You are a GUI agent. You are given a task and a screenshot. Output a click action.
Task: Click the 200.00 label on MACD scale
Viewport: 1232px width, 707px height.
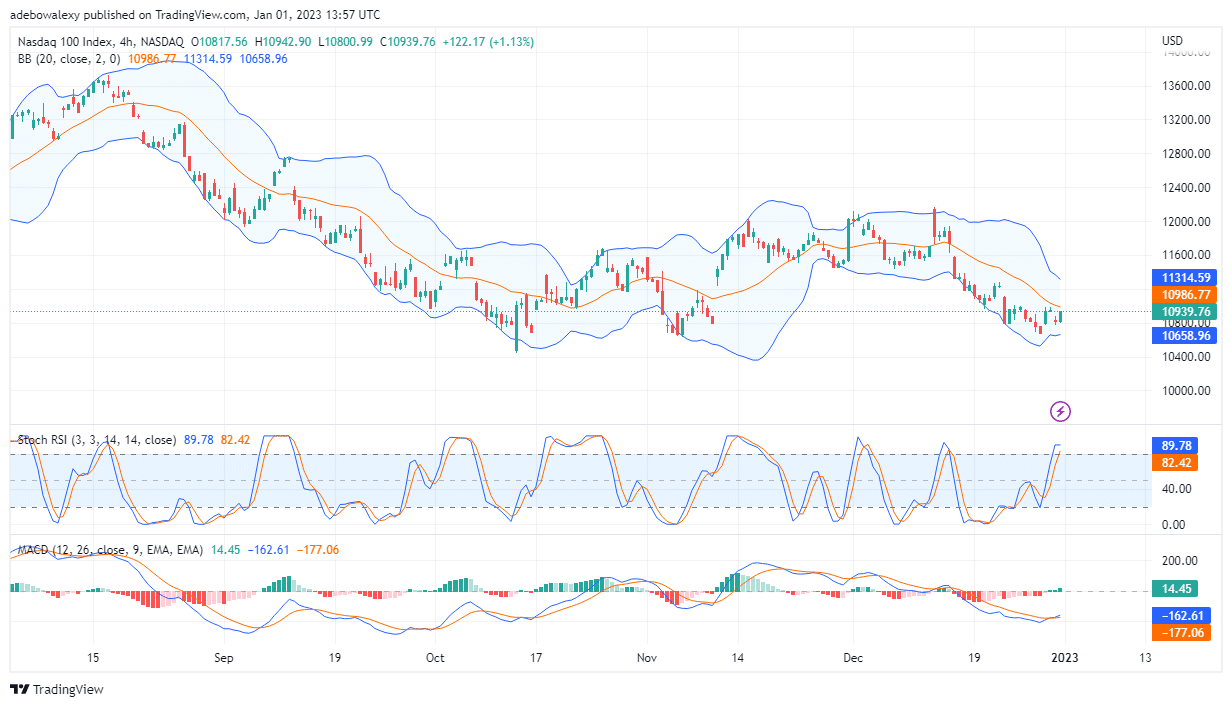1179,561
